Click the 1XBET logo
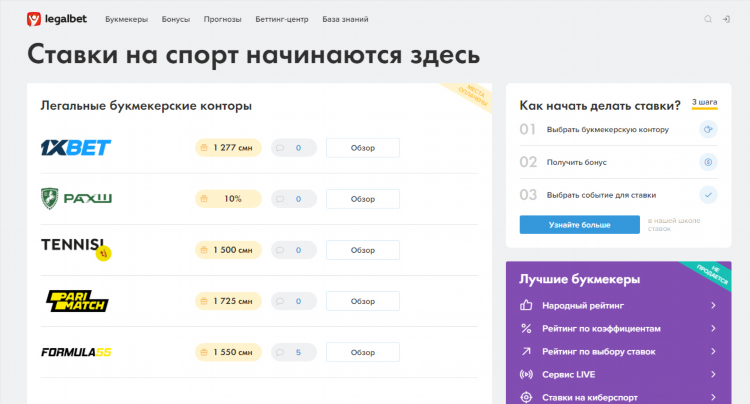Viewport: 750px width, 404px height. 76,148
